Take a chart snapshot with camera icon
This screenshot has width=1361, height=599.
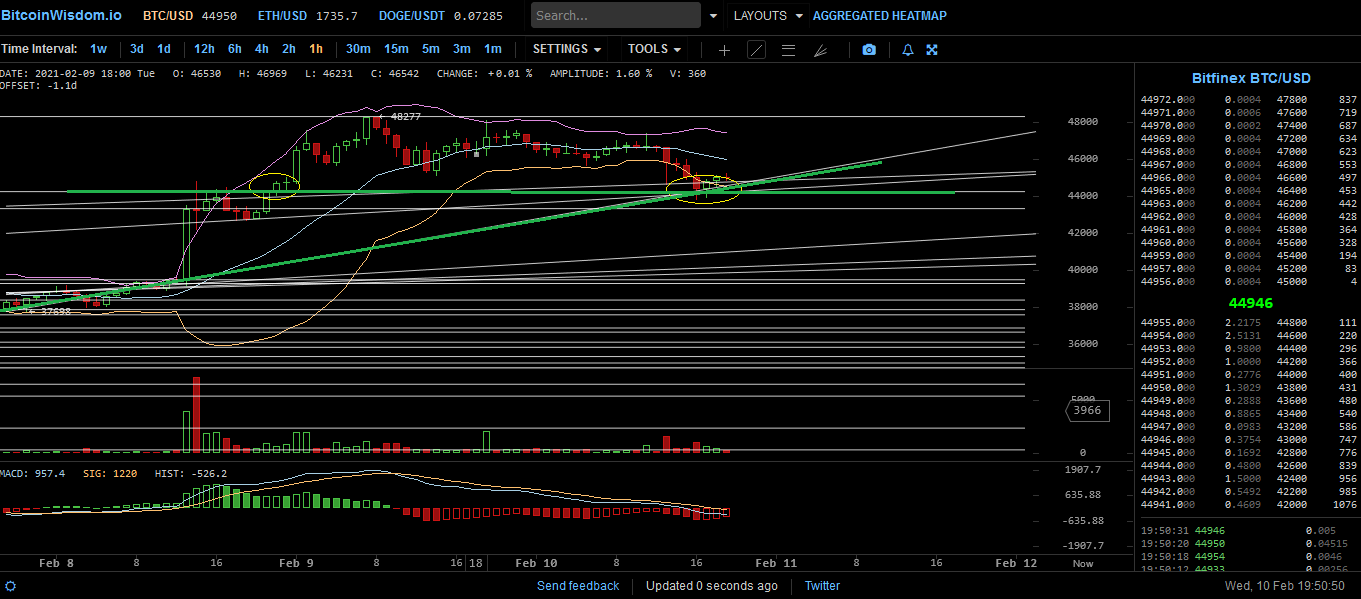(x=869, y=49)
